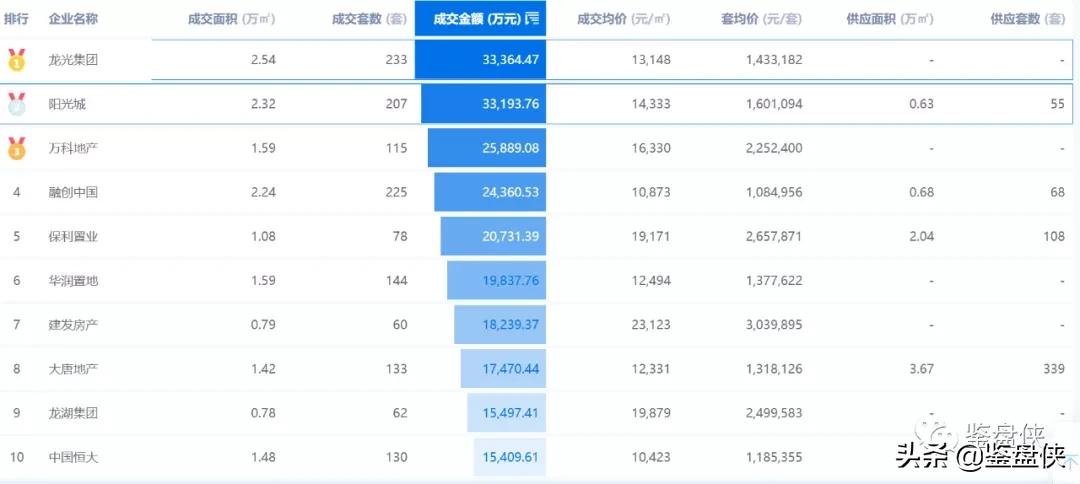Viewport: 1080px width, 484px height.
Task: Click amount value 19,837.76
Action: [x=510, y=280]
